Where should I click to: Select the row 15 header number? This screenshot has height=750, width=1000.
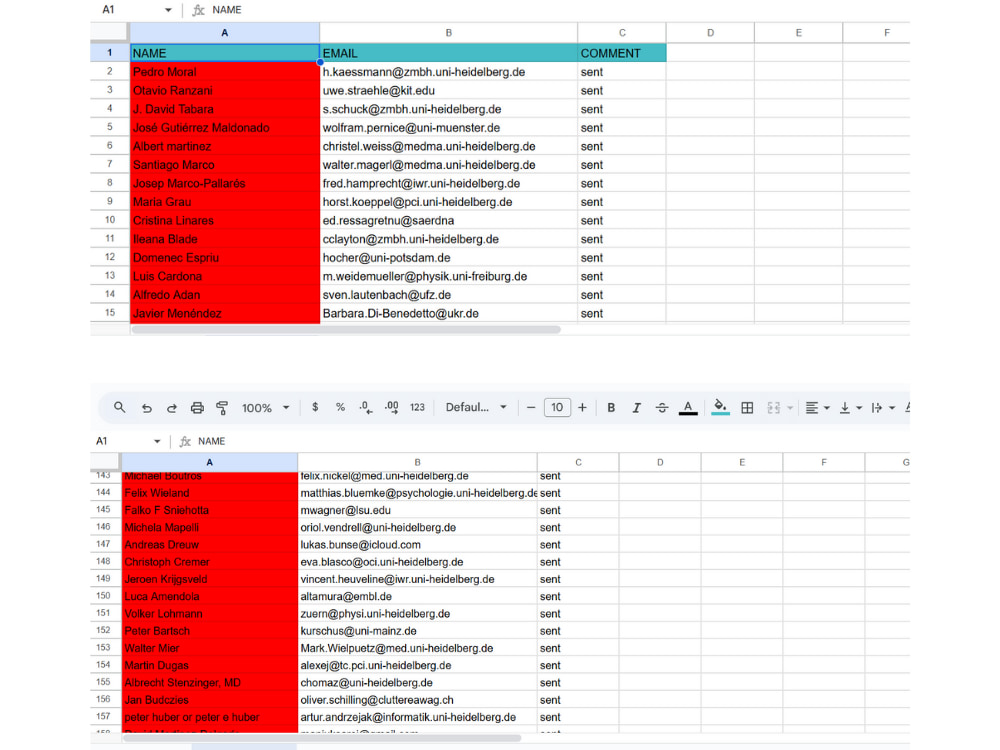click(x=110, y=313)
